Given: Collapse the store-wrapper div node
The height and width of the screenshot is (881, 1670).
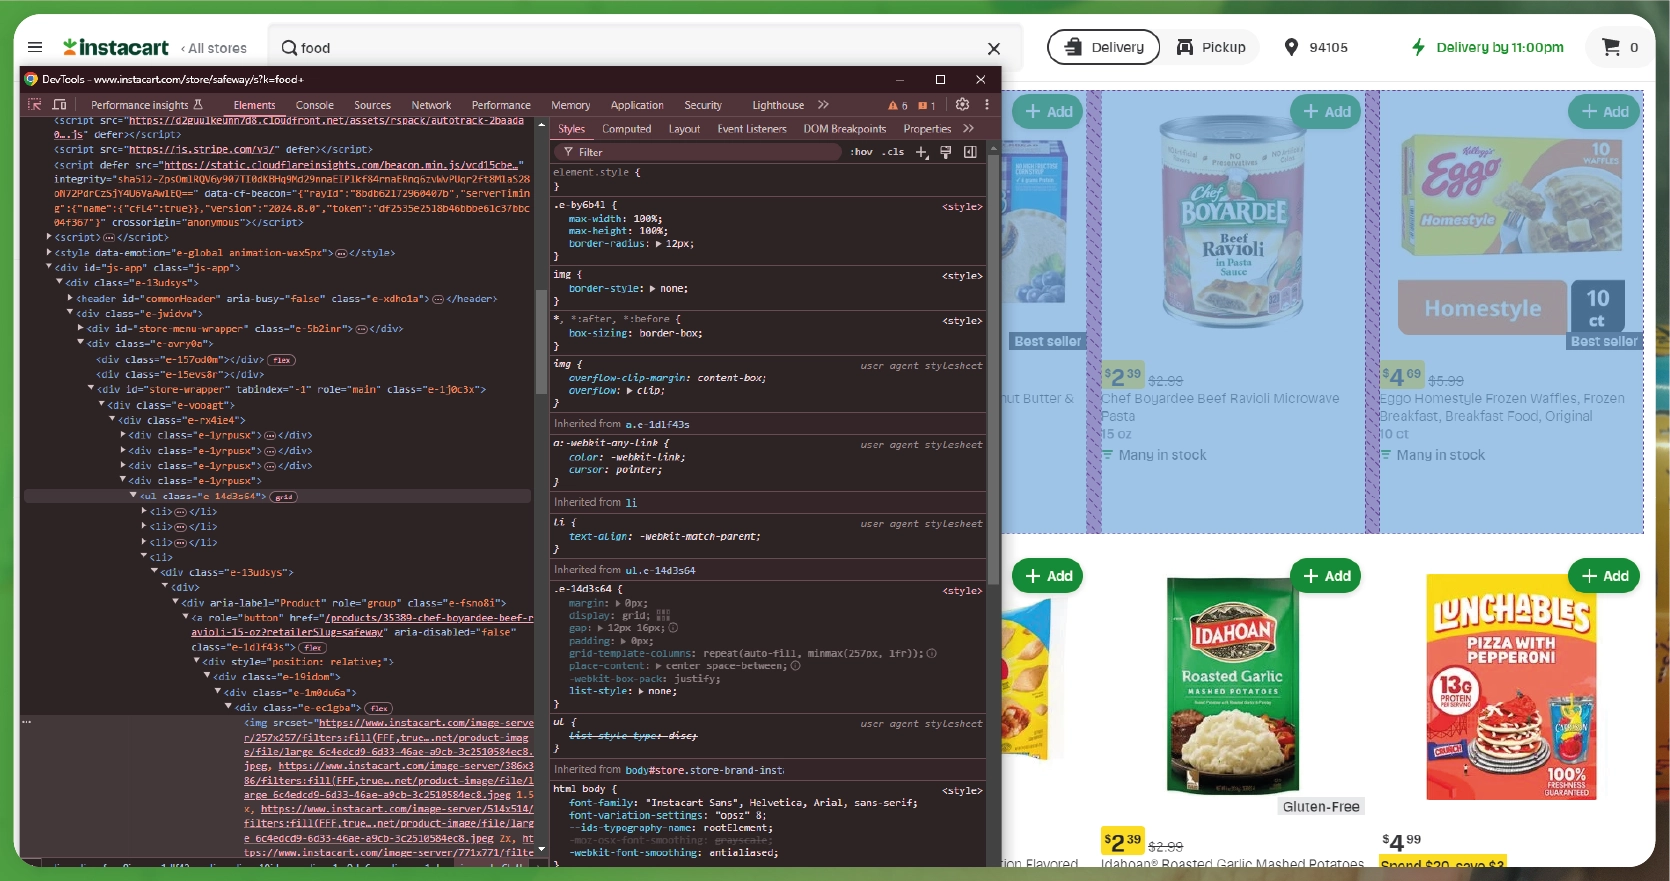Looking at the screenshot, I should point(91,389).
